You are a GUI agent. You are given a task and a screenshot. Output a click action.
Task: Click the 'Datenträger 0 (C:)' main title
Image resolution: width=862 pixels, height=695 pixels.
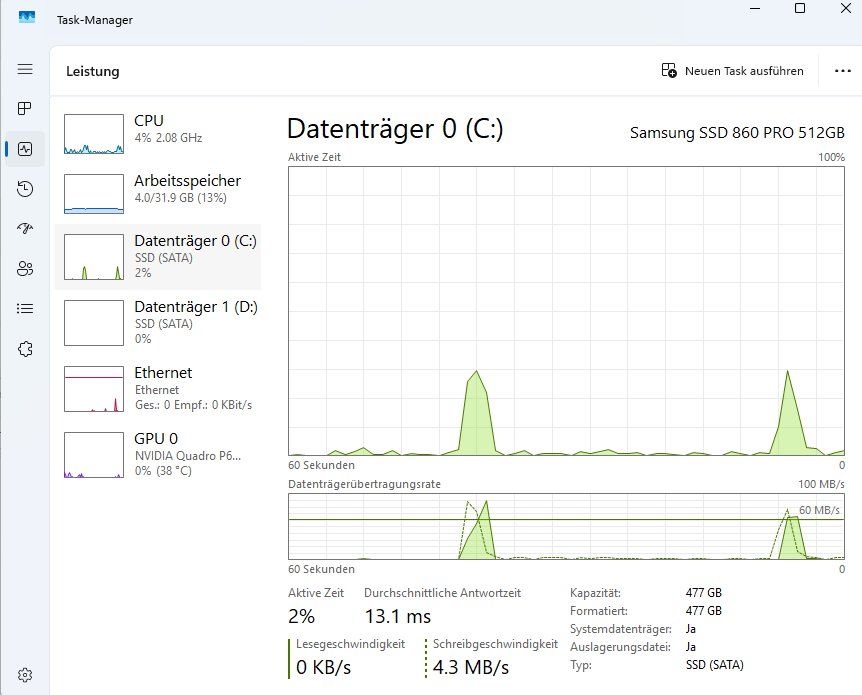pos(395,129)
